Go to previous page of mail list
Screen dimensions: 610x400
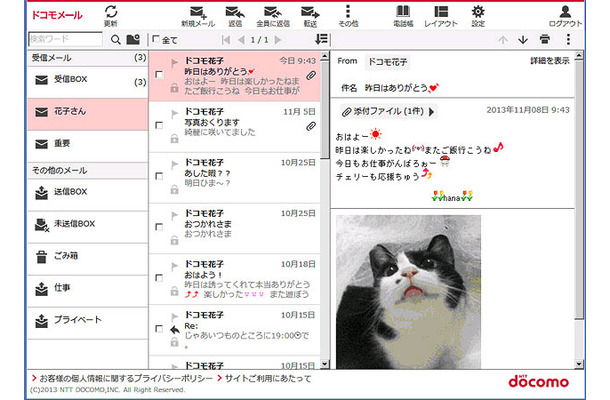tap(241, 40)
